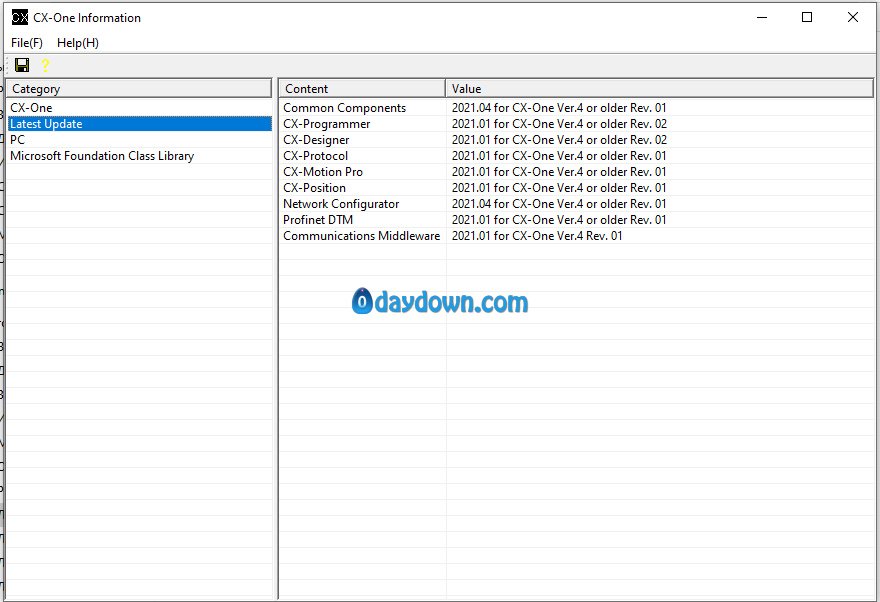Click the Category column header

click(139, 89)
